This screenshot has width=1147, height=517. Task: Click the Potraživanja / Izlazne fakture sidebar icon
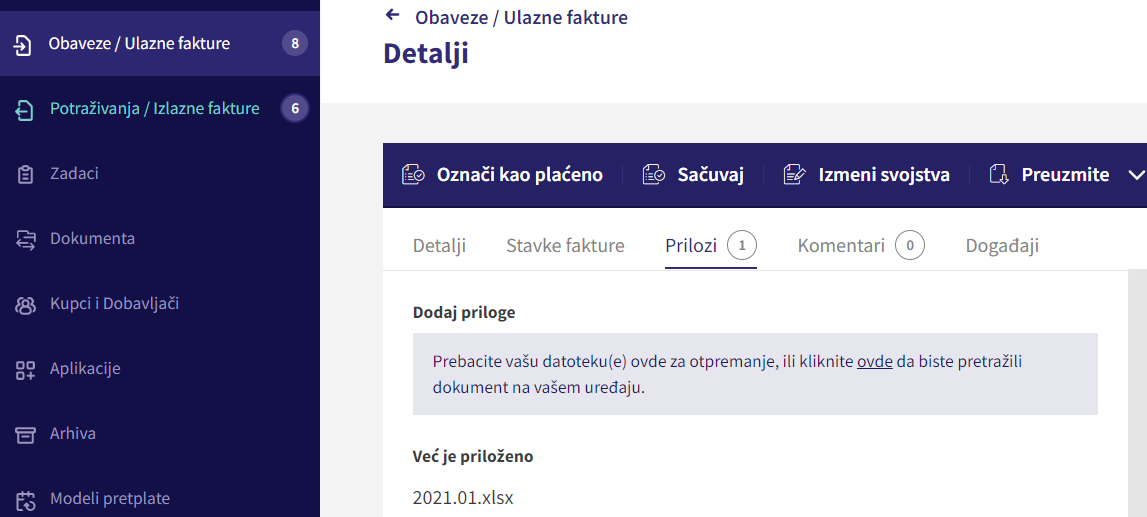[x=24, y=110]
